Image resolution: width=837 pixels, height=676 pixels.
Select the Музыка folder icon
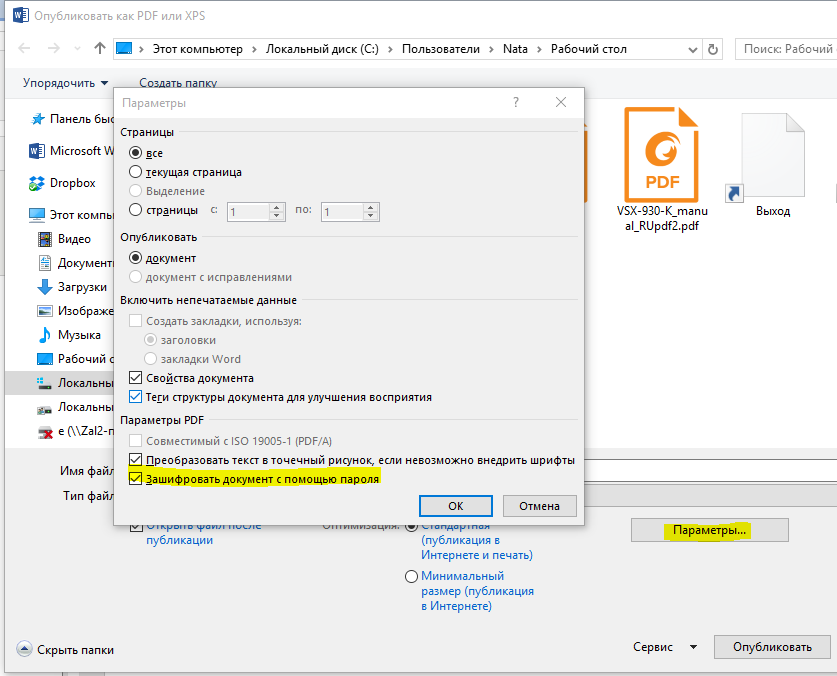pyautogui.click(x=44, y=335)
